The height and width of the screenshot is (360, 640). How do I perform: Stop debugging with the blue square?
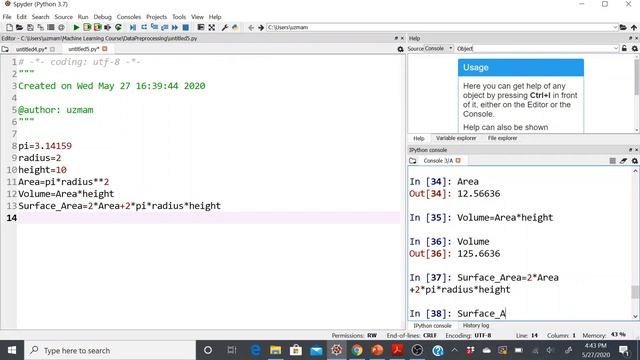pyautogui.click(x=186, y=27)
